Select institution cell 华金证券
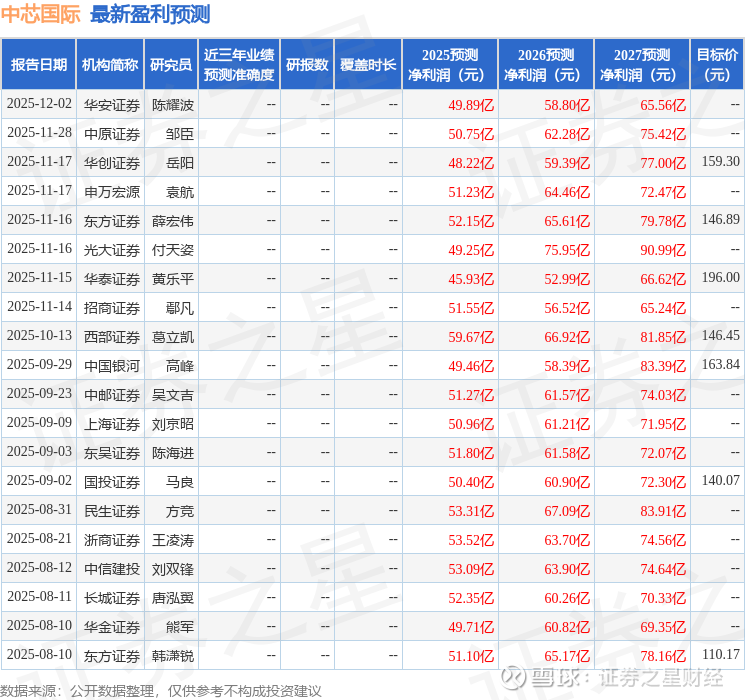Image resolution: width=745 pixels, height=700 pixels. (x=112, y=627)
